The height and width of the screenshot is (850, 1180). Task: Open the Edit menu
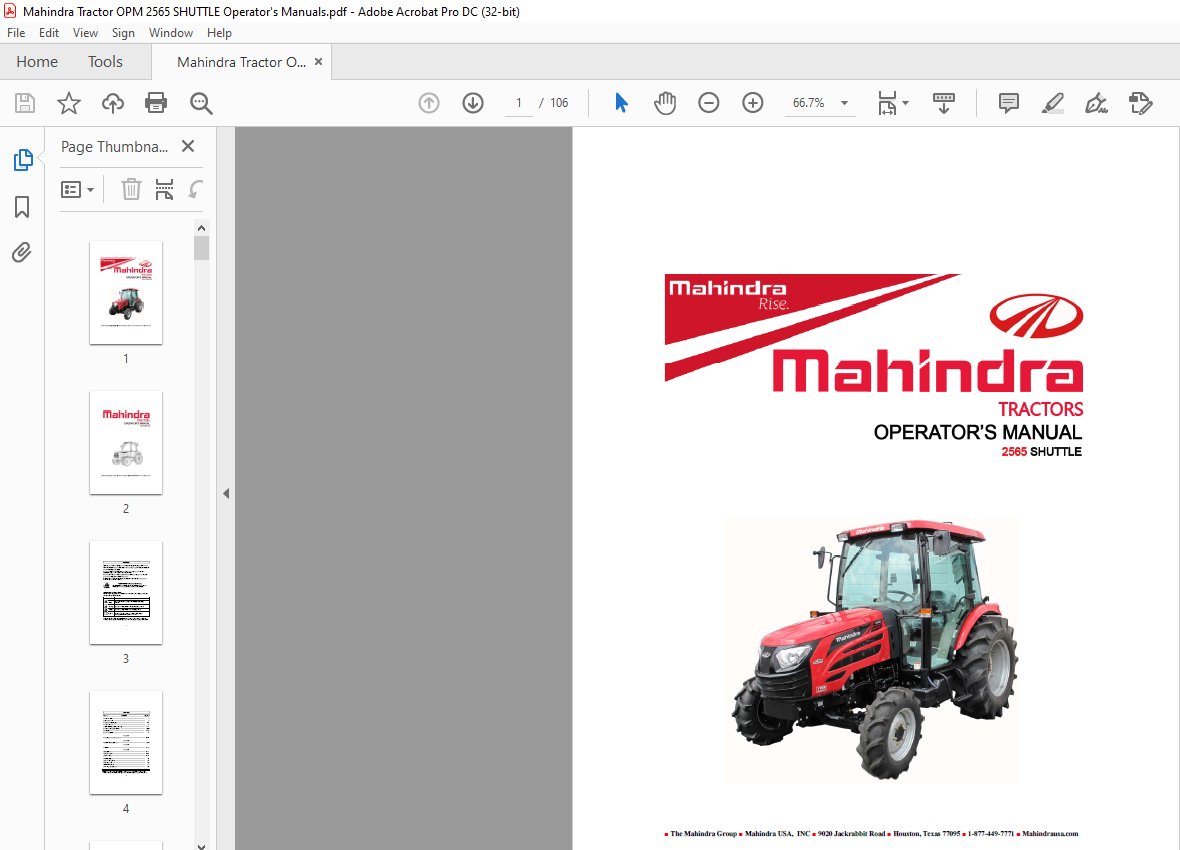49,32
